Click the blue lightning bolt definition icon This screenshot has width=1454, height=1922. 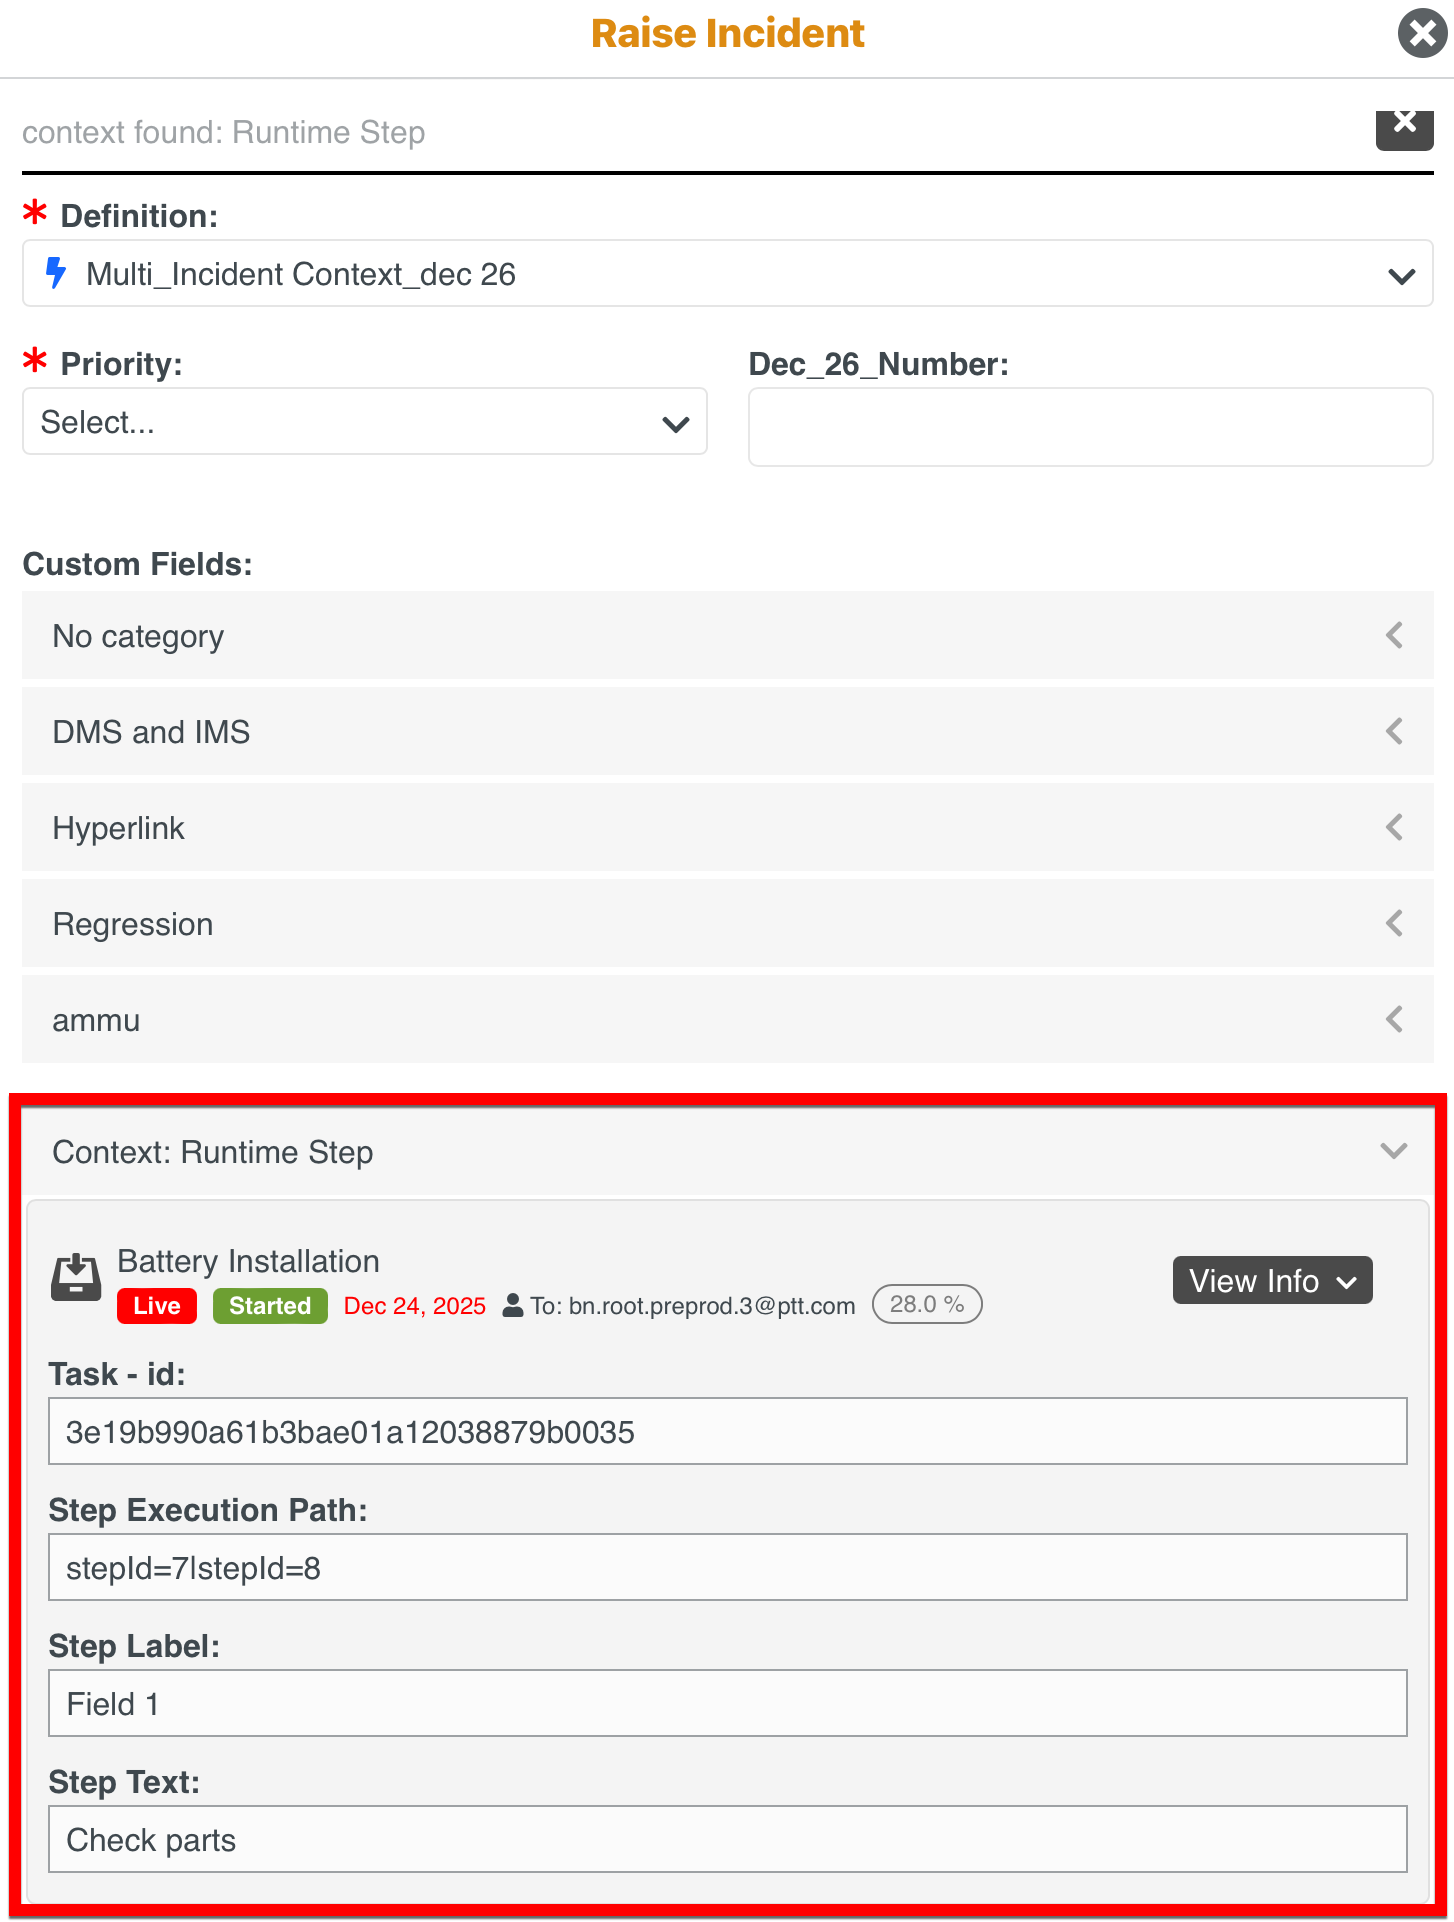tap(56, 273)
